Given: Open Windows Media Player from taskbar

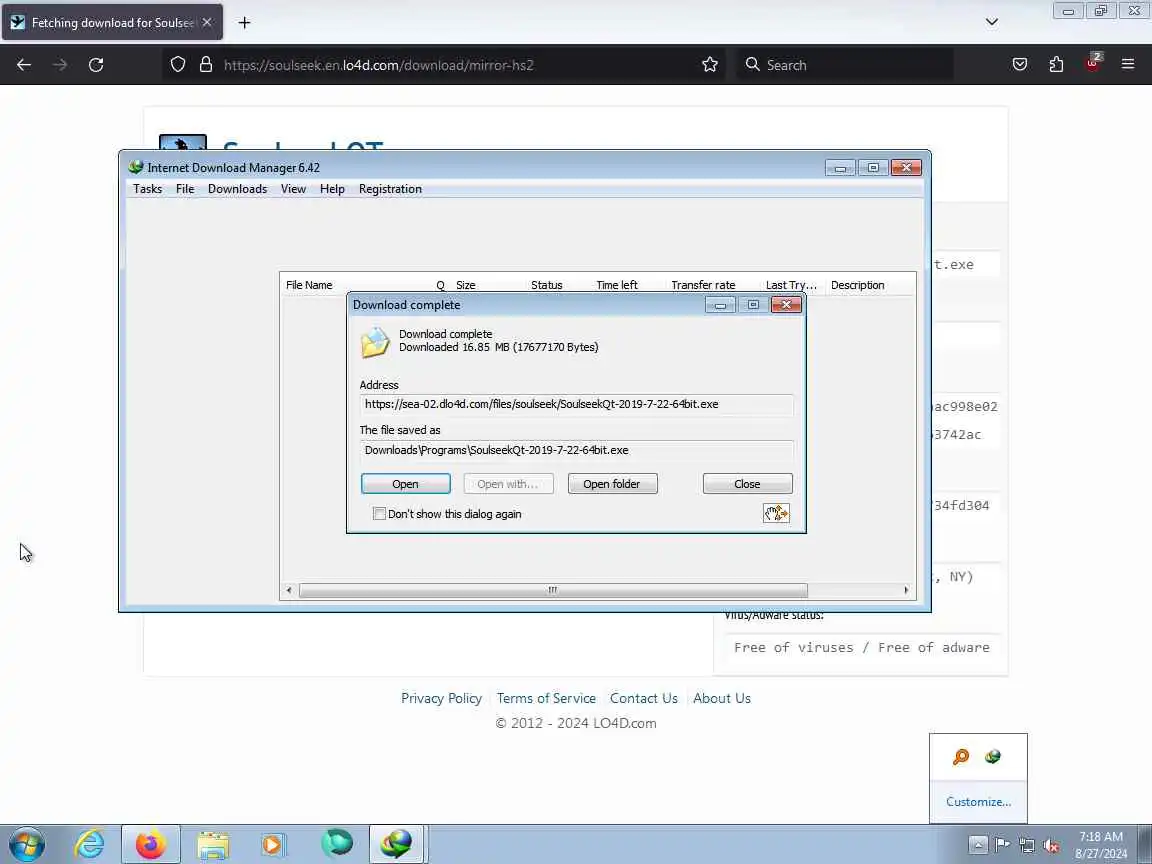Looking at the screenshot, I should [272, 844].
